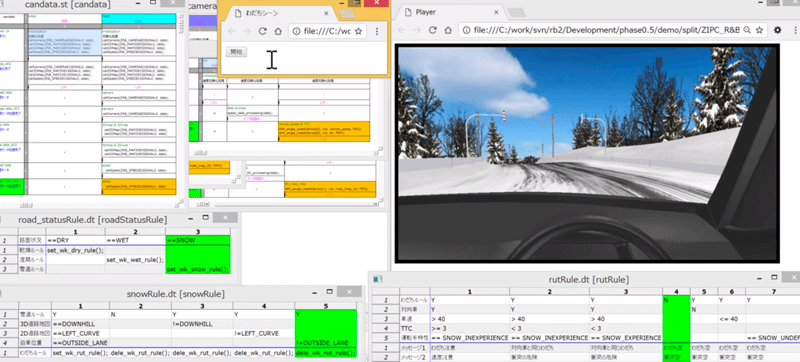
Task: Click '>= 3' TTC cell in rutRule
Action: 469,328
